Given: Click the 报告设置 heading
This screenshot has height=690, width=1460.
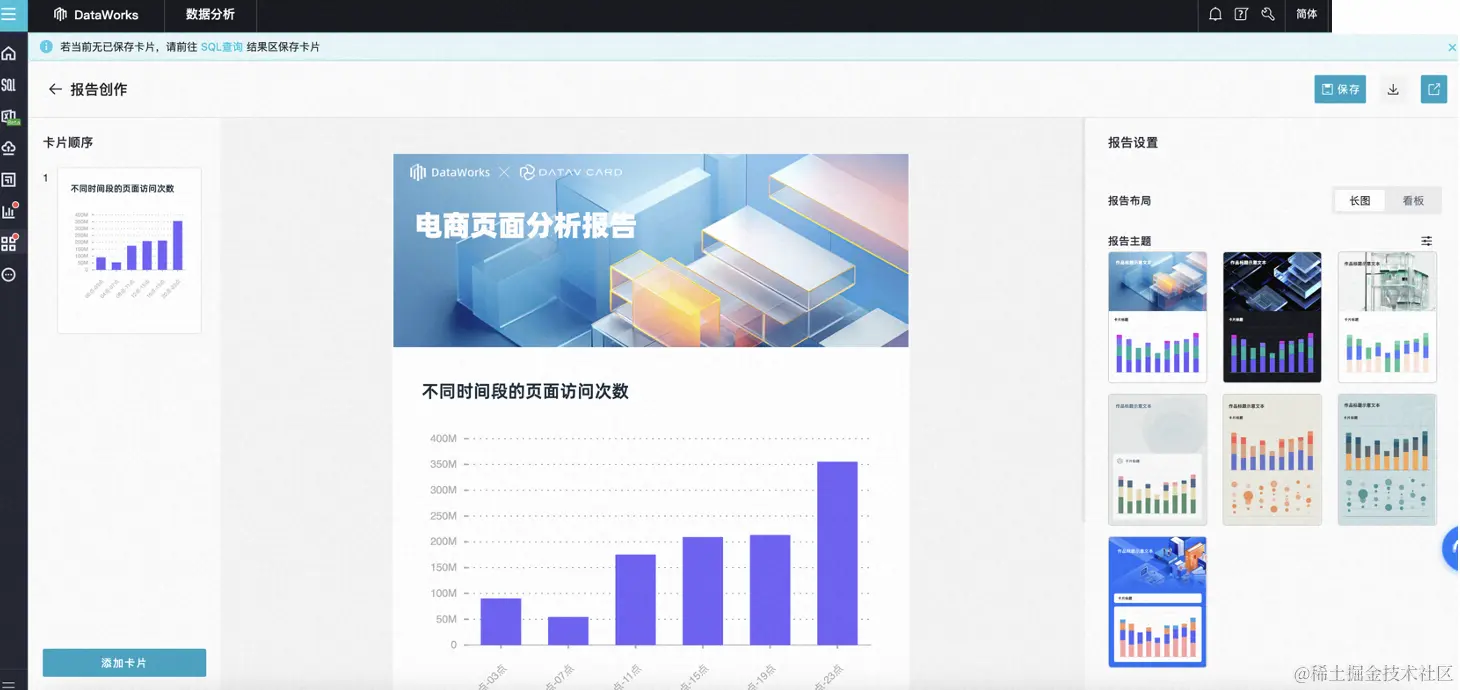Looking at the screenshot, I should tap(1133, 143).
